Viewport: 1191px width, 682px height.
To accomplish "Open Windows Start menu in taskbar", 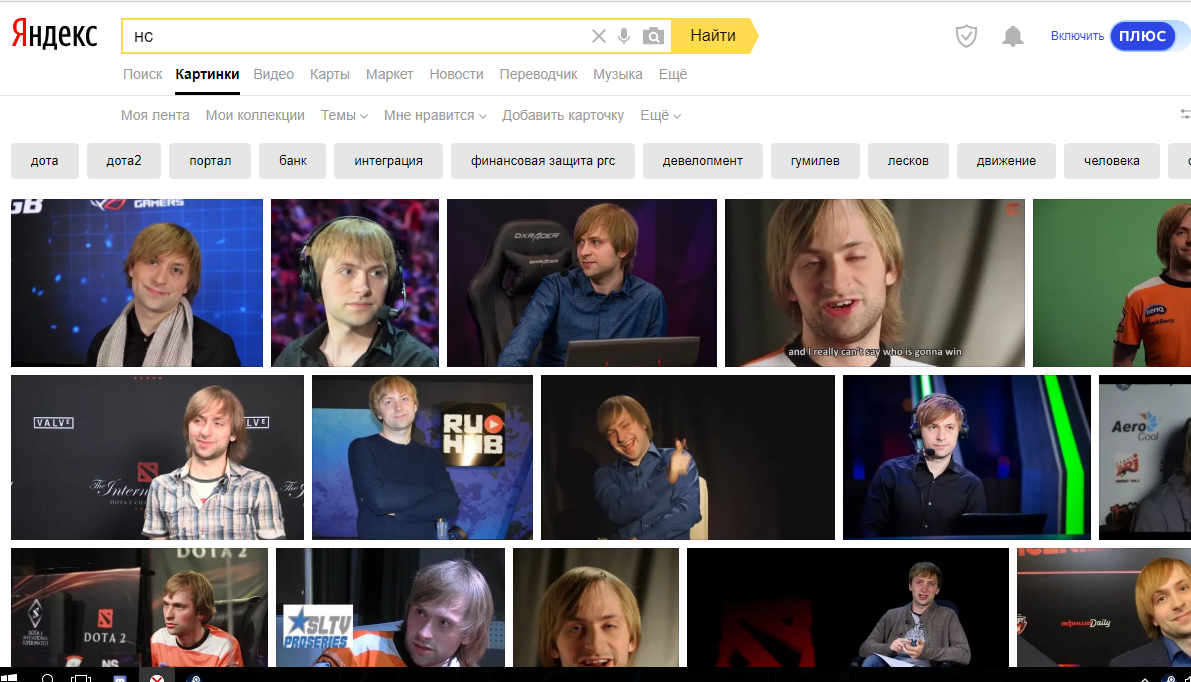I will point(9,677).
